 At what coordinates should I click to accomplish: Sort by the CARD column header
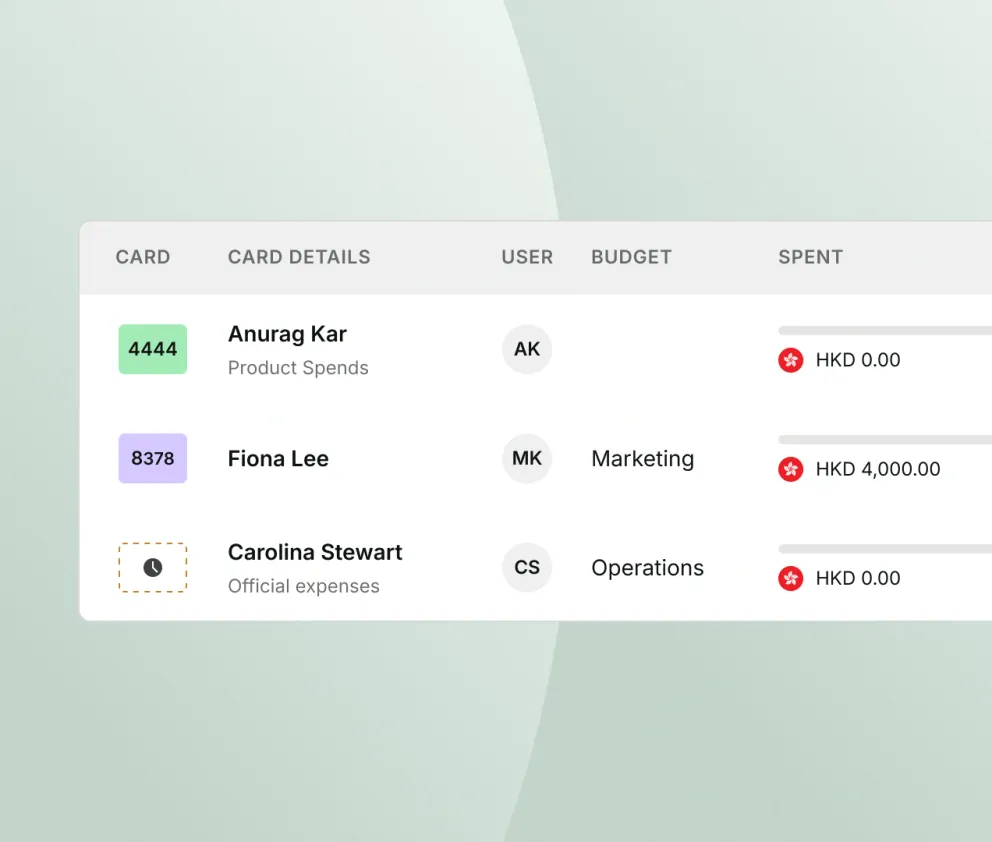click(x=143, y=257)
